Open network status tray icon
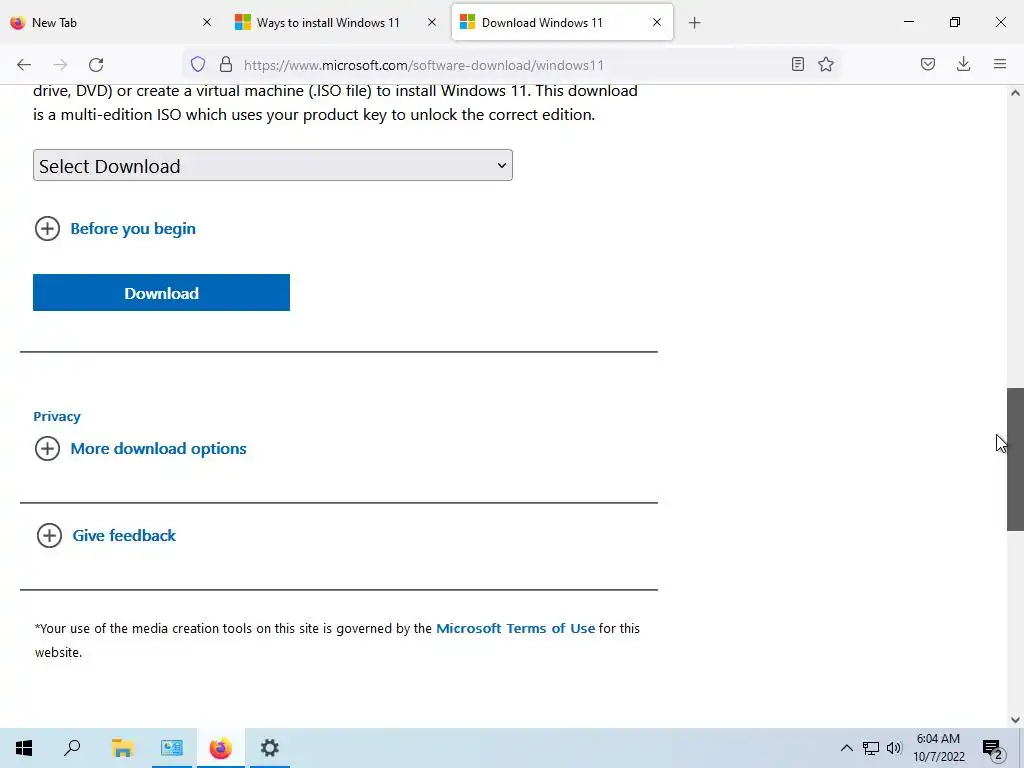Viewport: 1024px width, 768px height. click(x=871, y=748)
